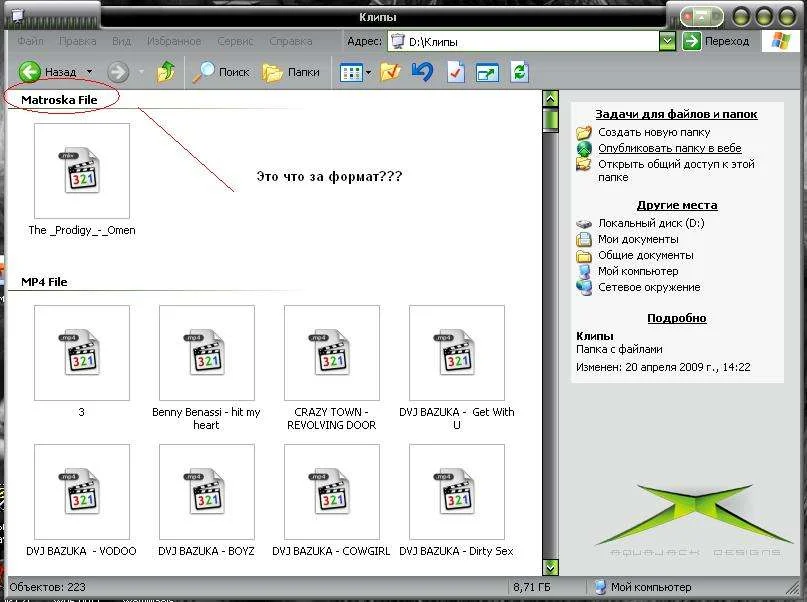Image resolution: width=807 pixels, height=602 pixels.
Task: Open the Поиск search tool
Action: tap(221, 72)
